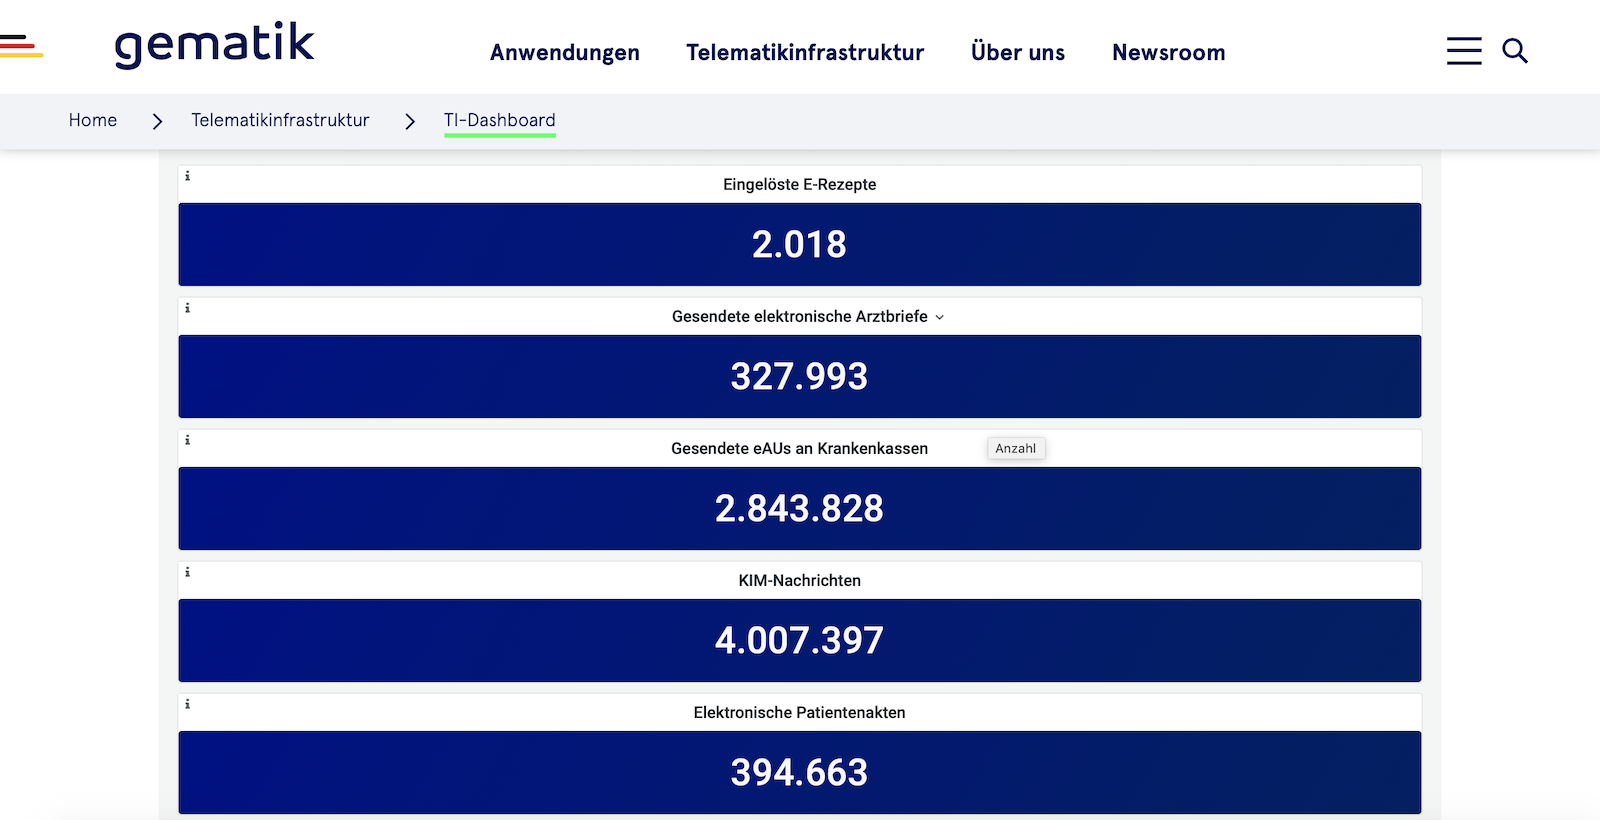The width and height of the screenshot is (1600, 820).
Task: Expand Gesendete elektronische Arztbriefe dropdown arrow
Action: tap(939, 317)
